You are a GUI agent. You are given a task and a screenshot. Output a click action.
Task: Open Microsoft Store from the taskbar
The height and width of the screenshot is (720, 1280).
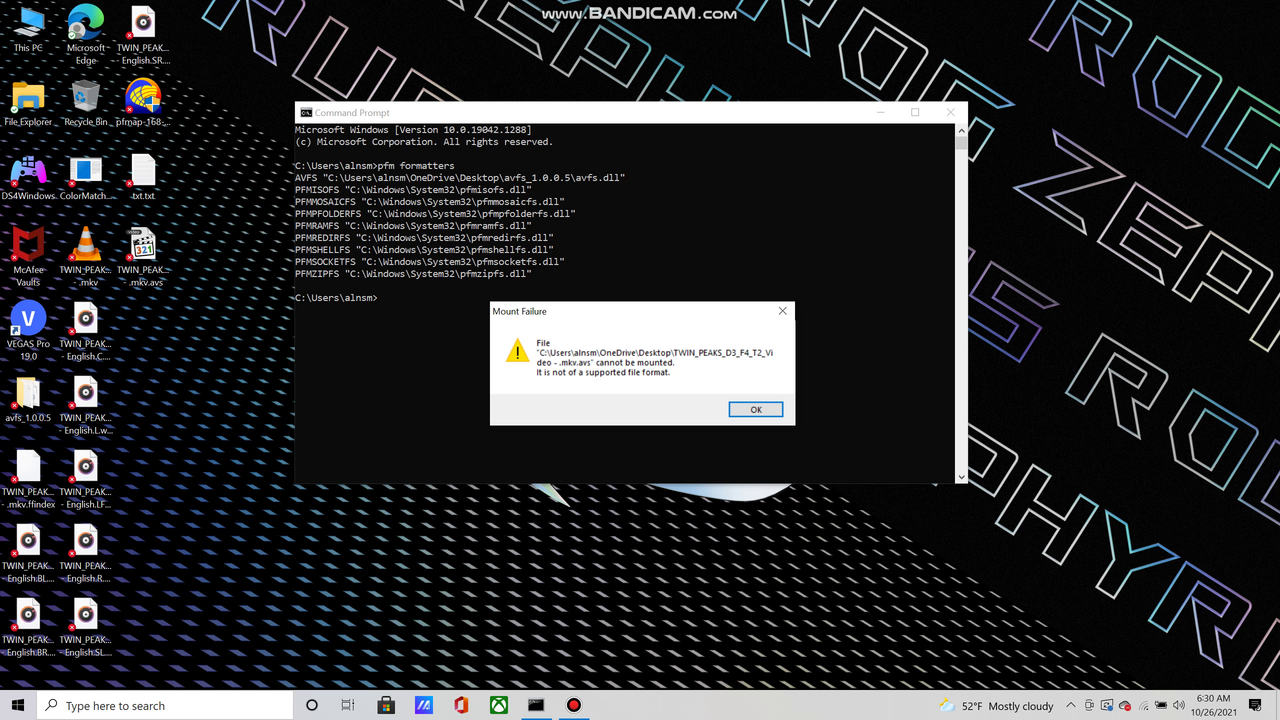coord(386,705)
